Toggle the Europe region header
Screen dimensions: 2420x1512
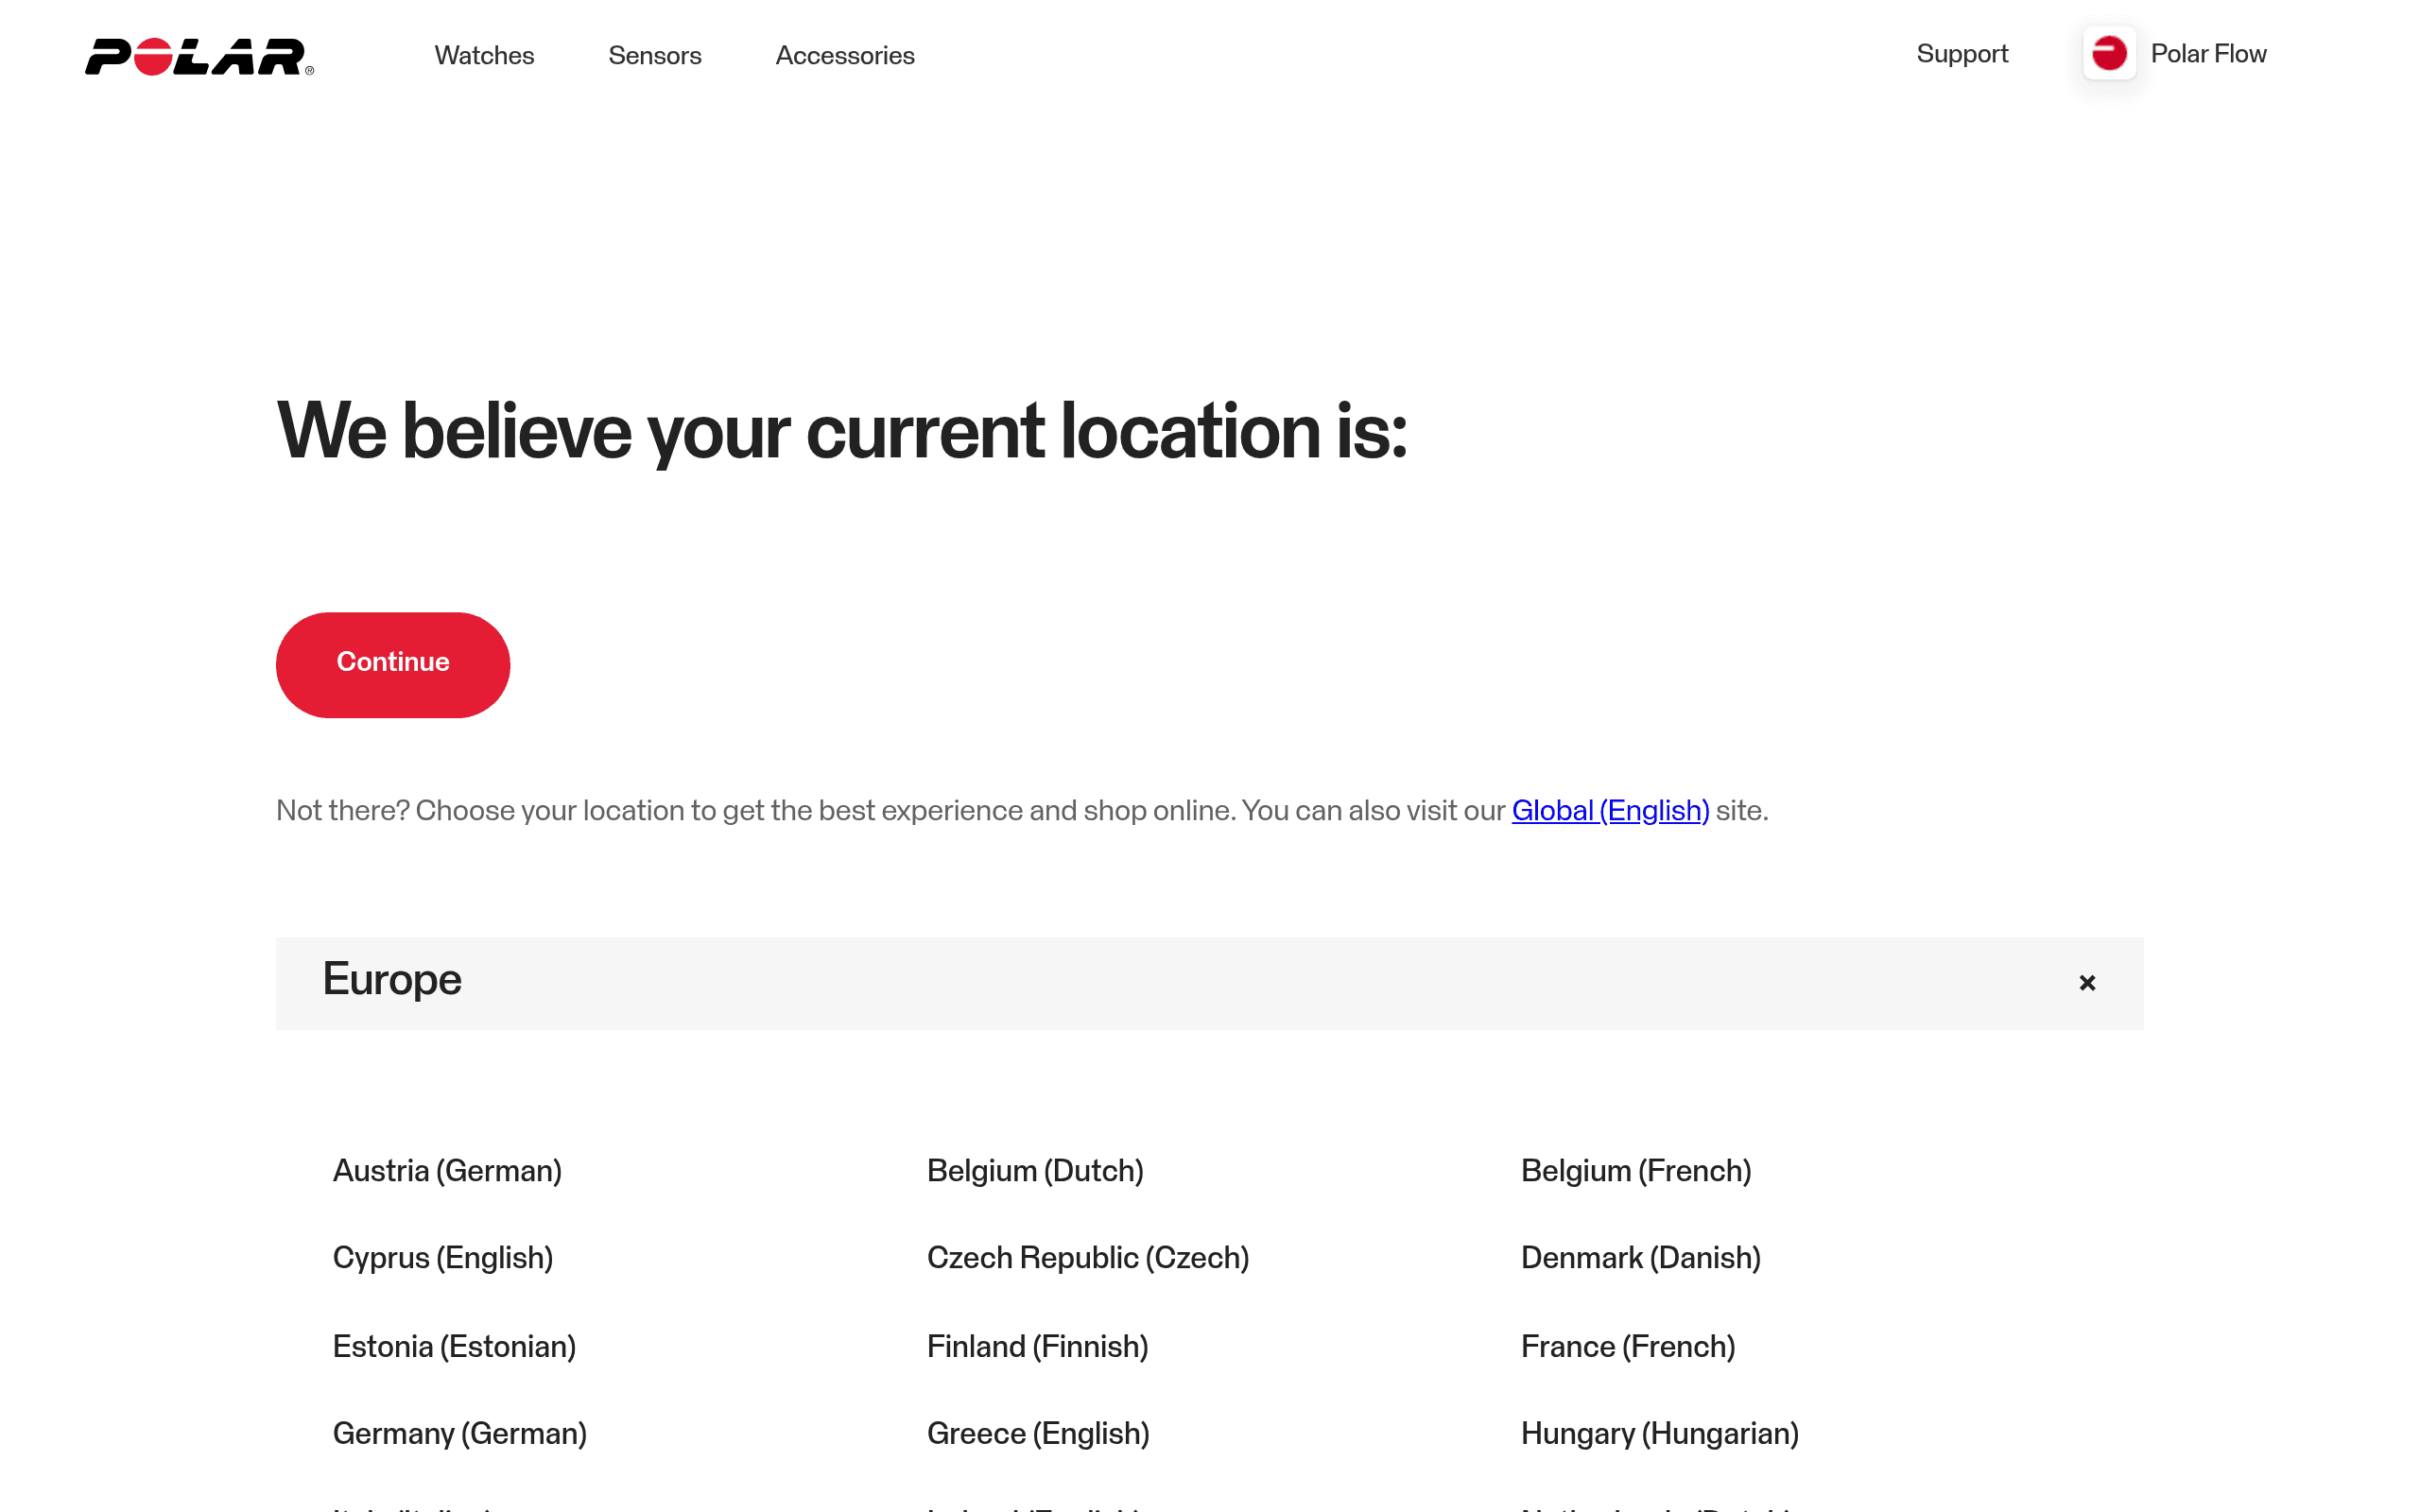pyautogui.click(x=1209, y=983)
